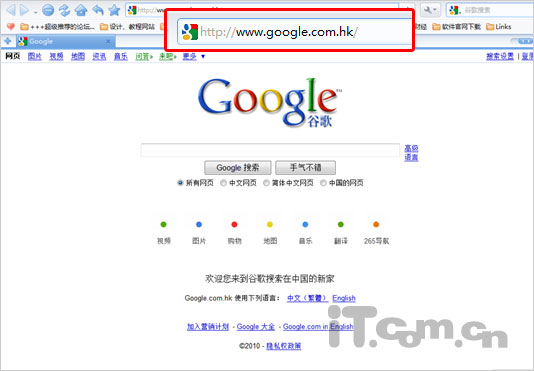Switch language to 中文（繁體）
The image size is (534, 371).
[x=308, y=298]
